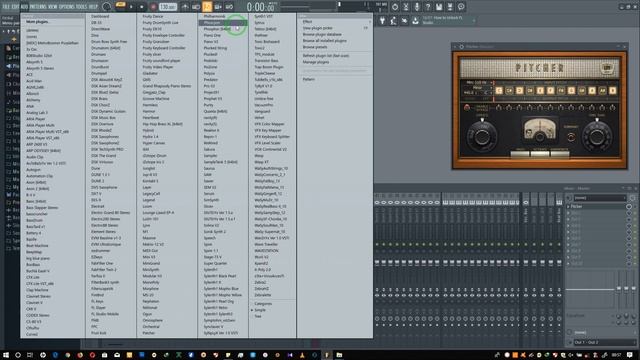640x360 pixels.
Task: Click the FL Studio taskbar icon
Action: click(327, 355)
